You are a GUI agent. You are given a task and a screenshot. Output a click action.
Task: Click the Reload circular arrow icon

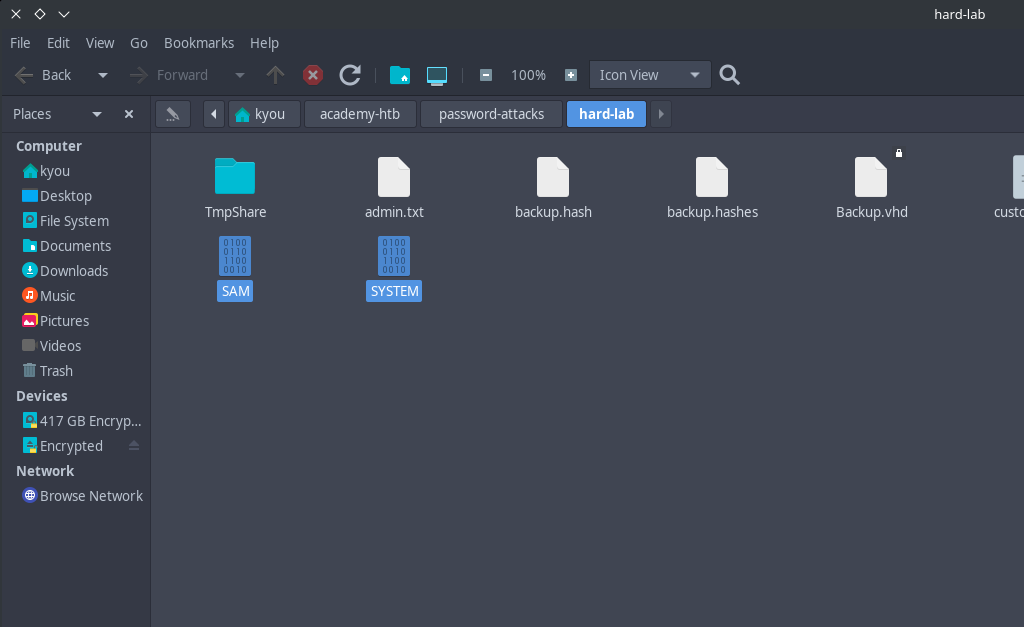(x=350, y=75)
